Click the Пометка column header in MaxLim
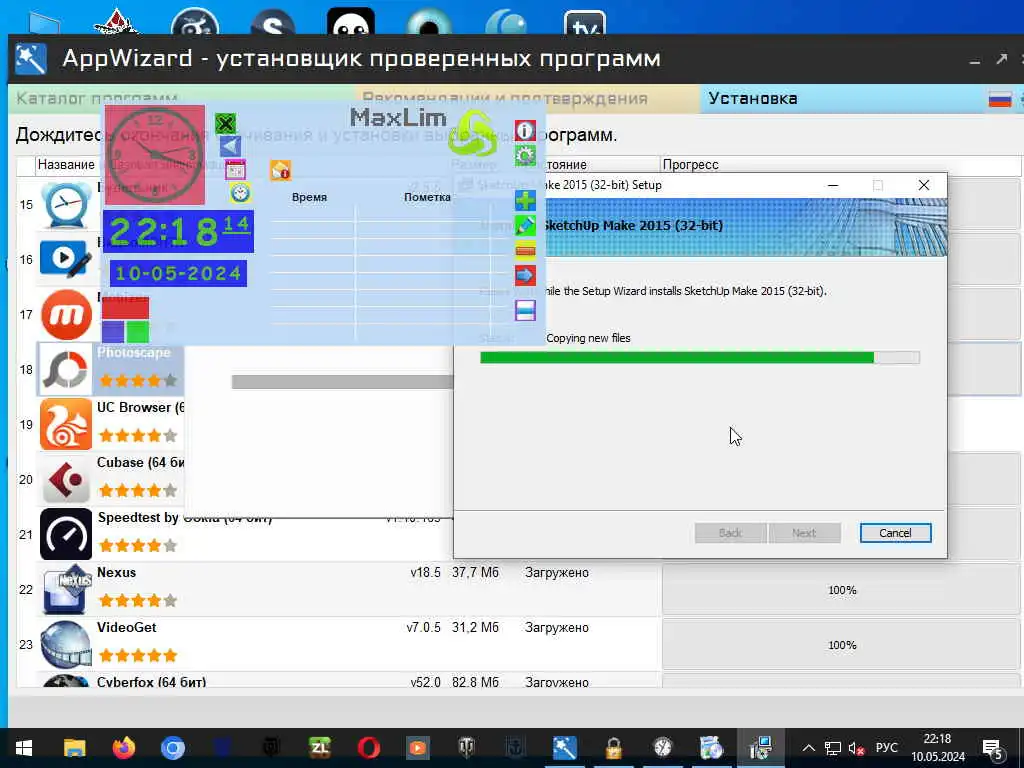Screen dimensions: 1024x768 pyautogui.click(x=427, y=197)
